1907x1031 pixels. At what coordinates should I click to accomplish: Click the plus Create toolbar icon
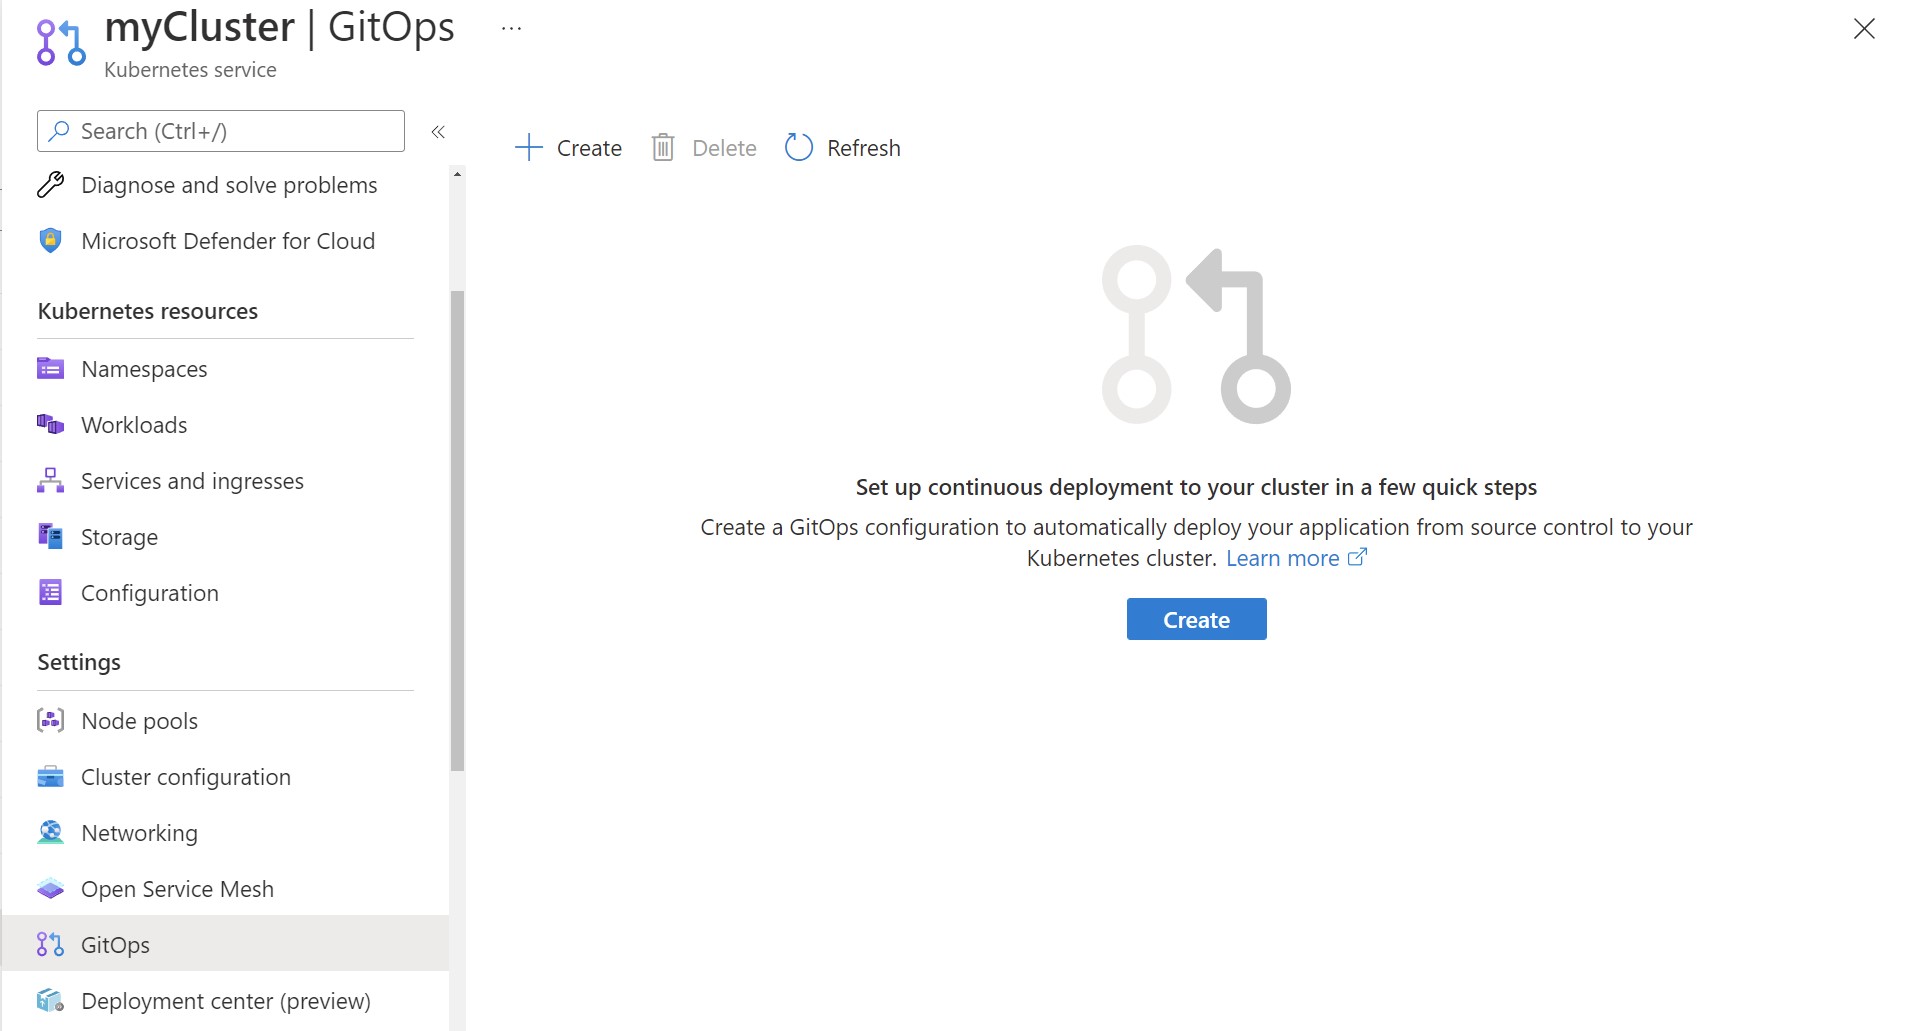click(528, 148)
